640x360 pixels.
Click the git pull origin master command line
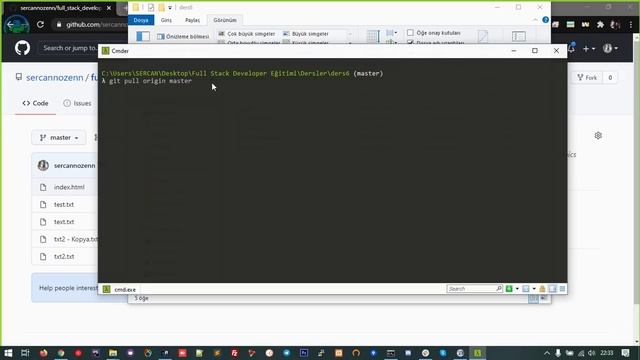coord(147,81)
